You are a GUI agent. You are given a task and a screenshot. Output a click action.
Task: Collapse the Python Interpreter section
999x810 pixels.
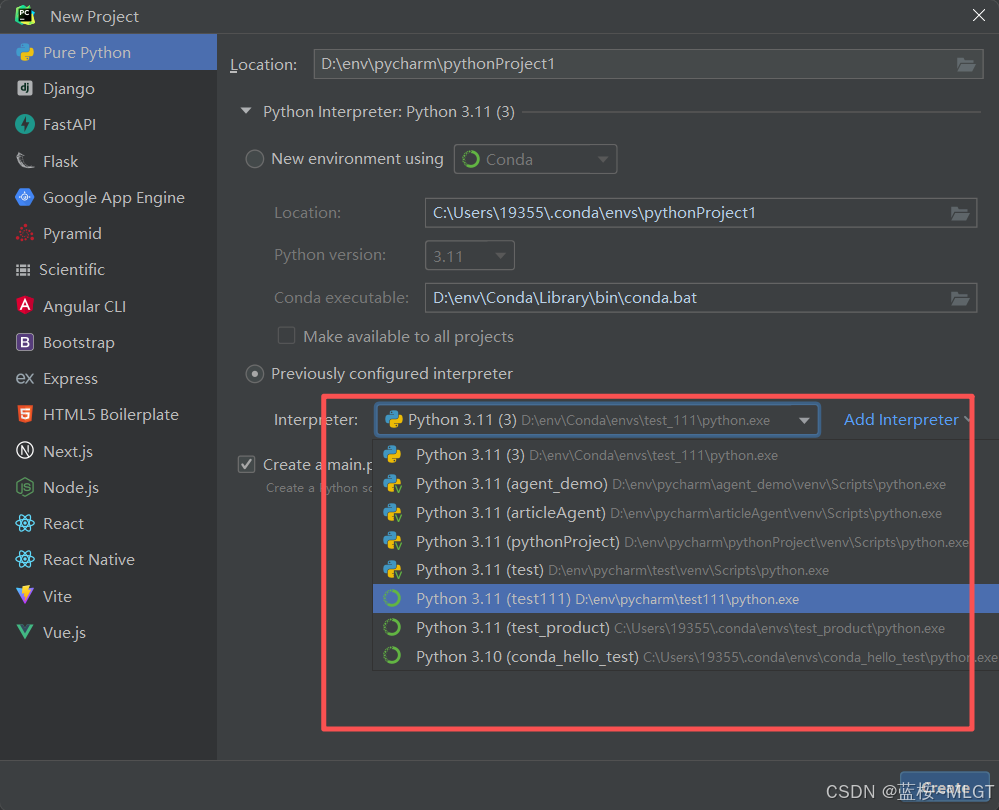246,112
